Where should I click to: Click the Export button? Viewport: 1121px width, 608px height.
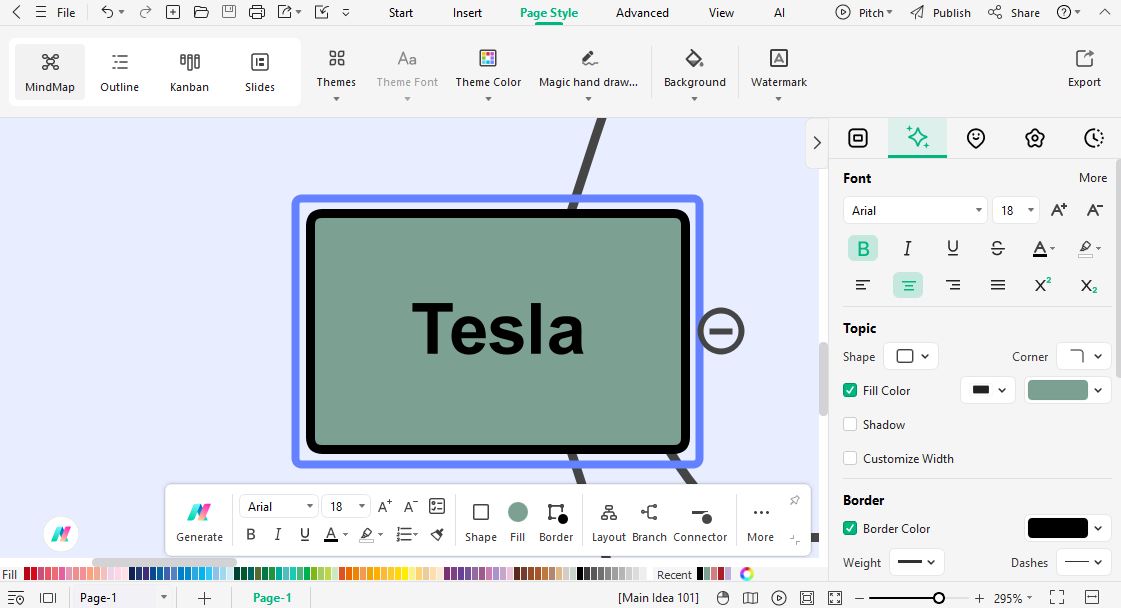(1084, 69)
